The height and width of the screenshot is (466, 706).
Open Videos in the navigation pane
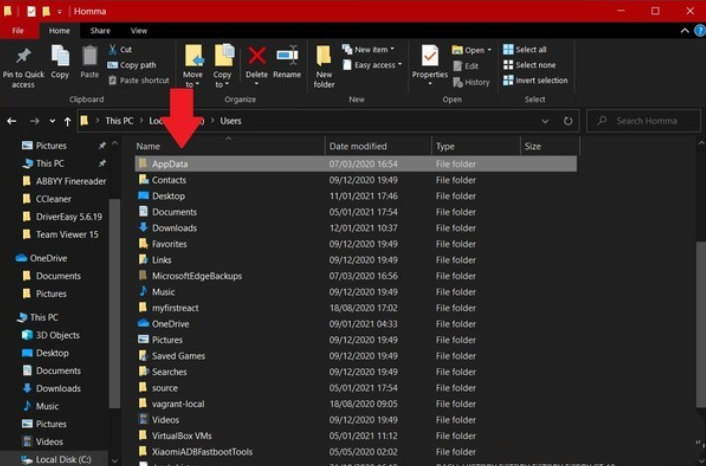click(43, 442)
